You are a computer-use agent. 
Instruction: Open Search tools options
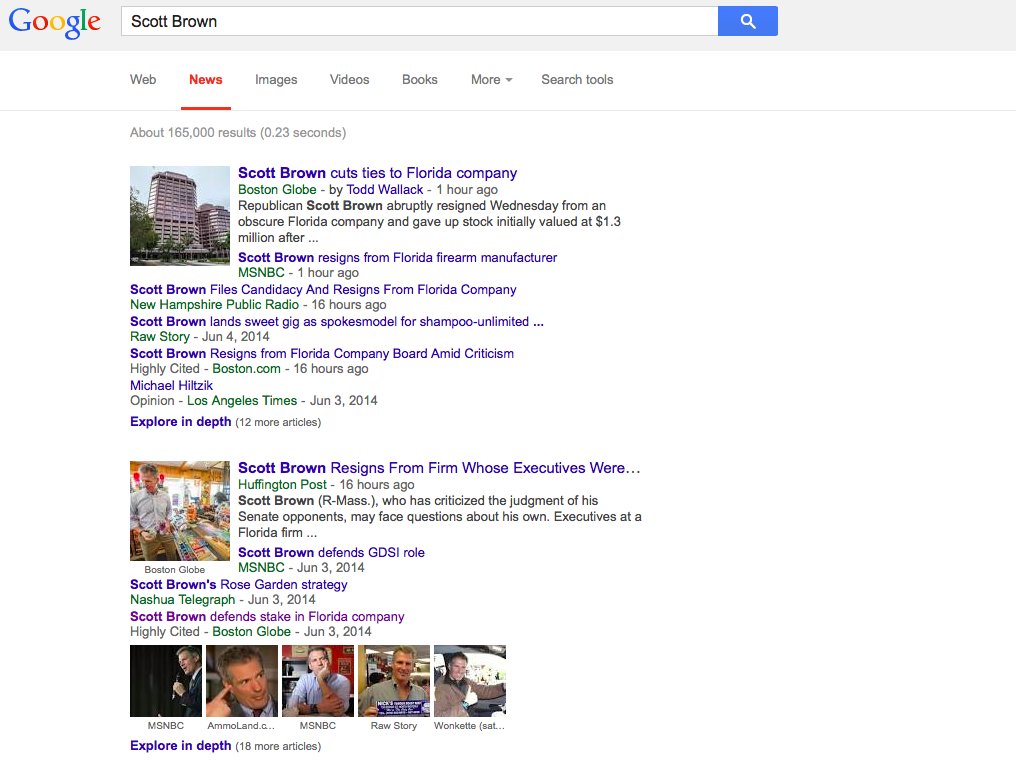(577, 80)
